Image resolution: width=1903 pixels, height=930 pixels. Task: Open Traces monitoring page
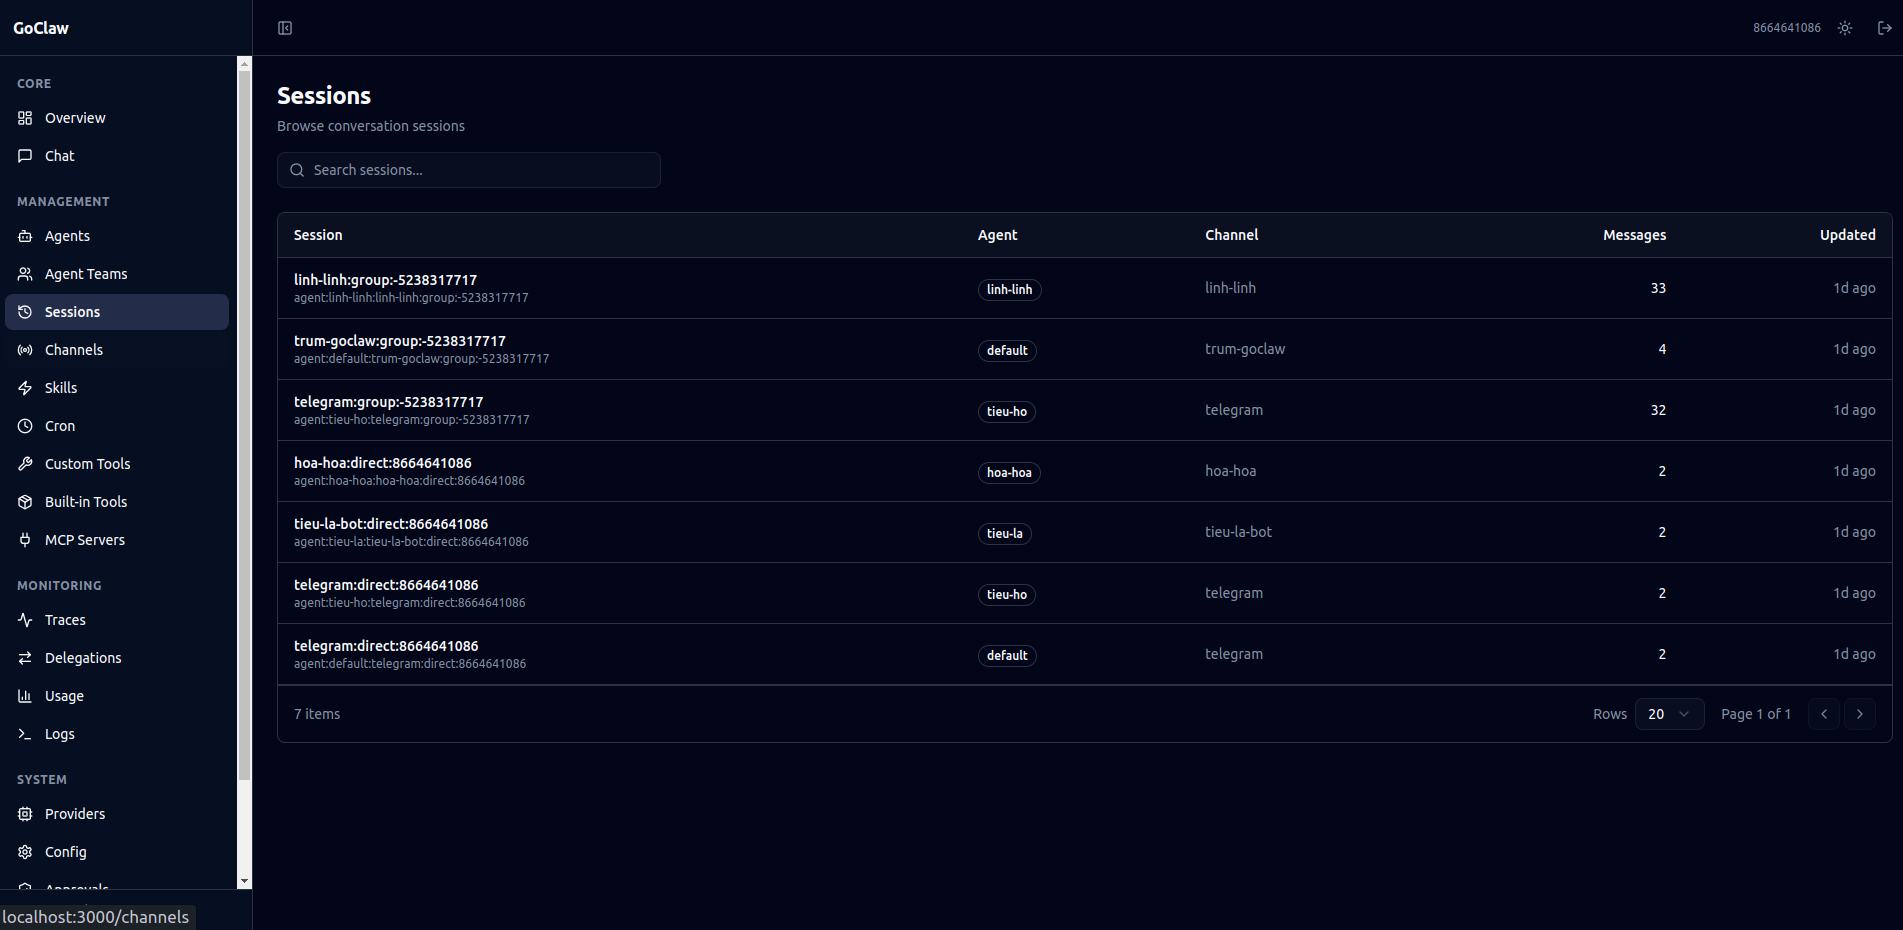65,620
